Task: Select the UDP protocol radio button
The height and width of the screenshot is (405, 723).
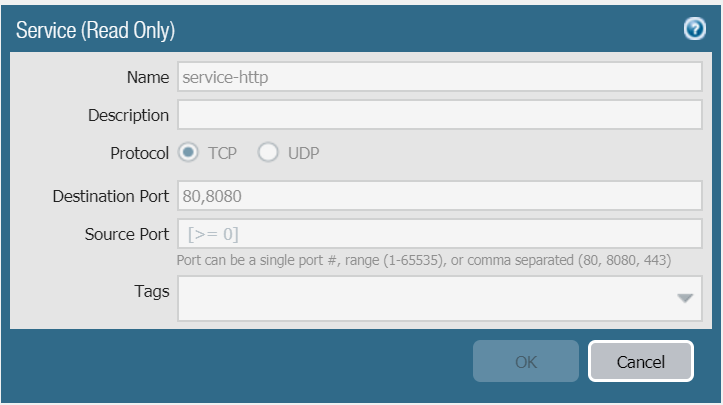Action: pyautogui.click(x=268, y=154)
